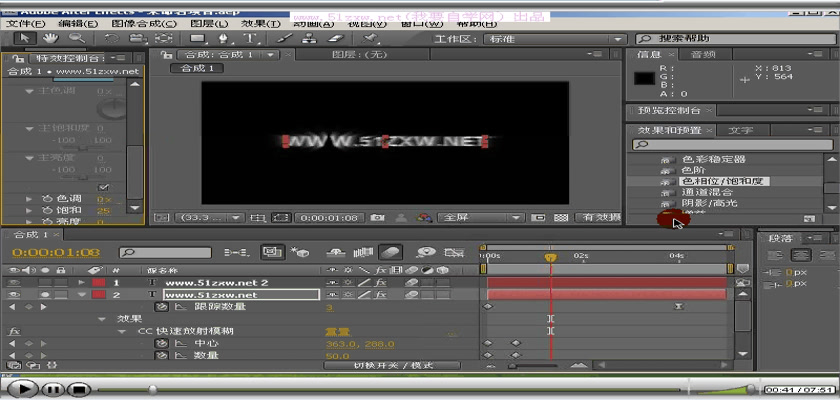Screen dimensions: 840x400
Task: Collapse the CC 快速放射模糊 effect
Action: click(122, 331)
